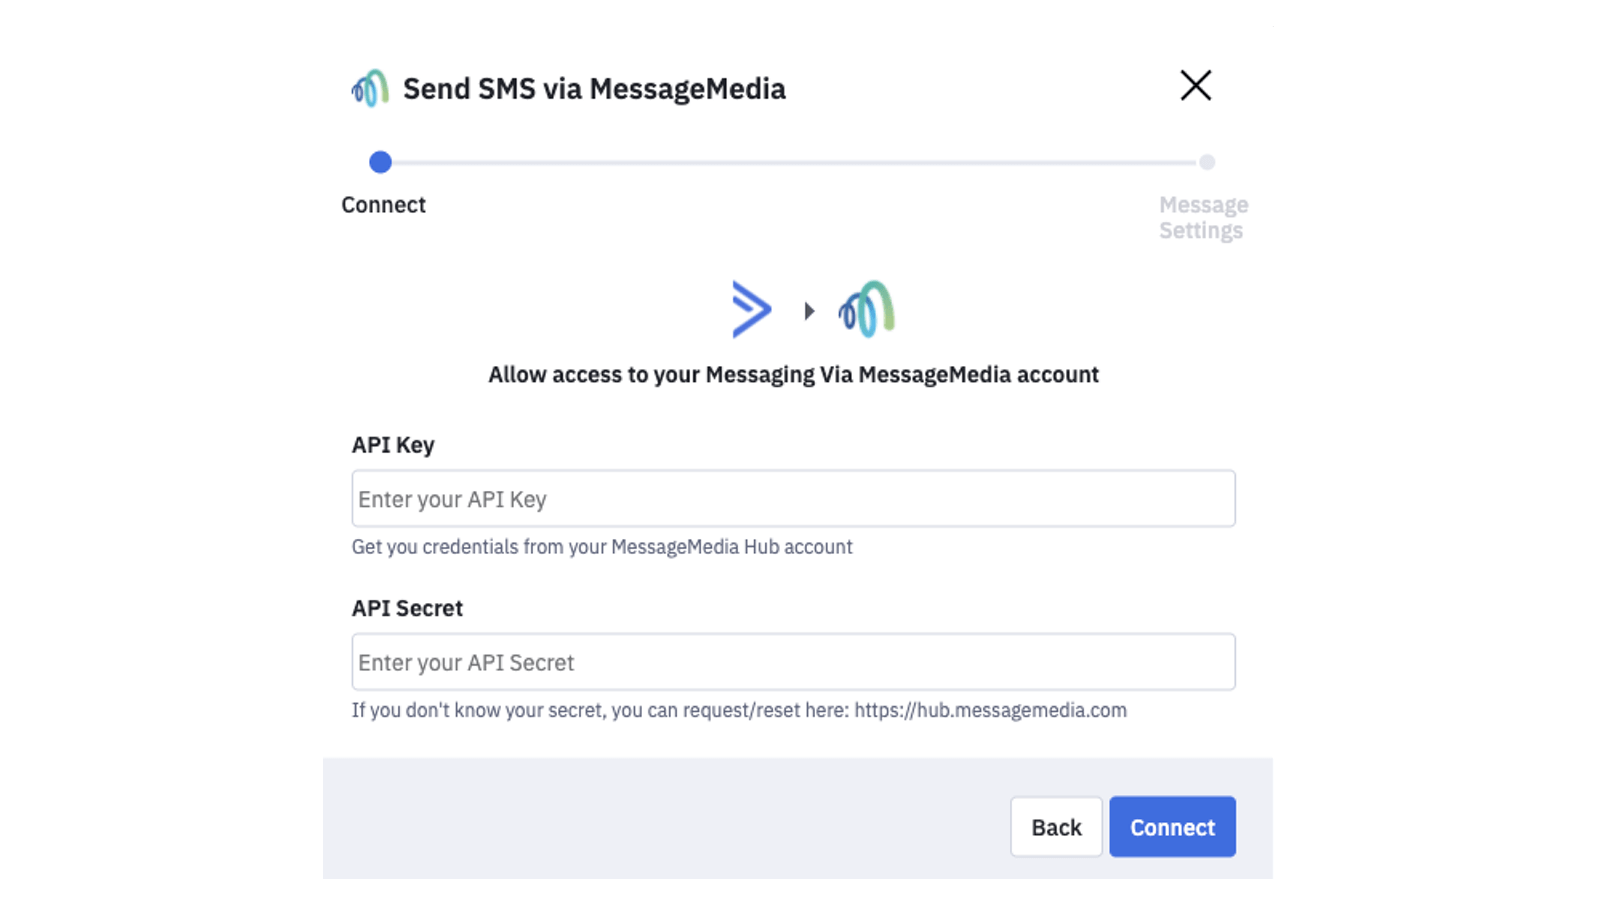The image size is (1600, 900).
Task: Dismiss the dialog using the X icon
Action: click(1196, 86)
